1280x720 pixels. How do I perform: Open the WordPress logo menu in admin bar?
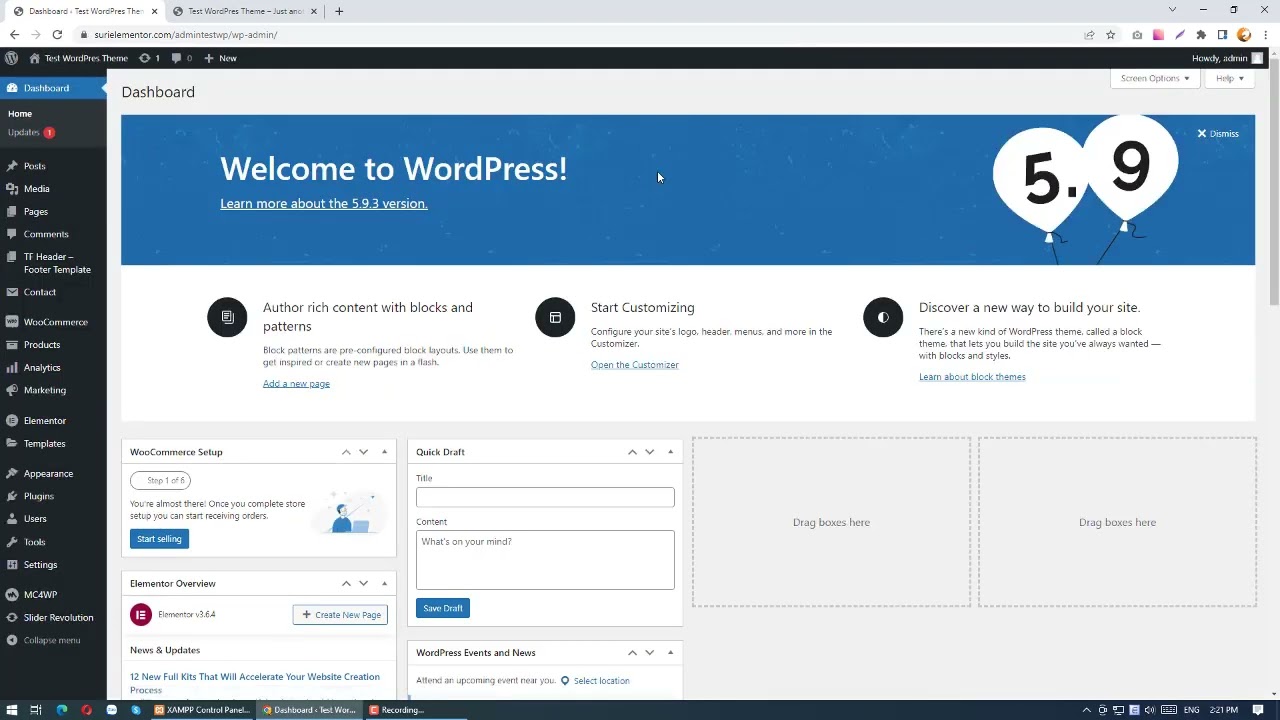(11, 58)
